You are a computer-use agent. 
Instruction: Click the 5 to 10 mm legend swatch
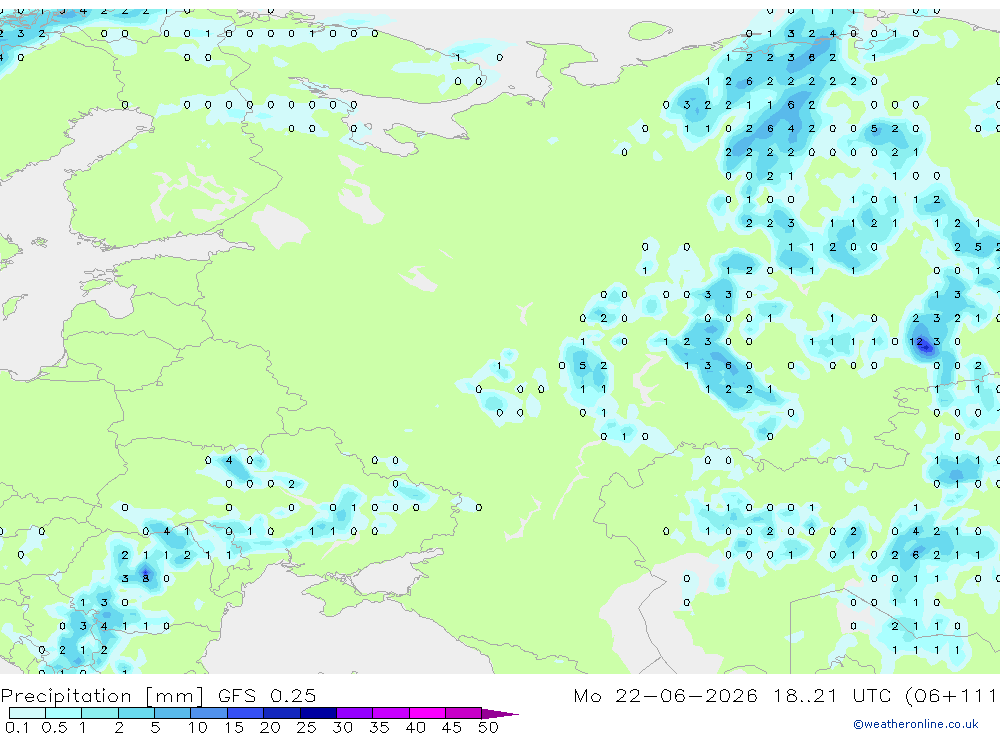173,713
